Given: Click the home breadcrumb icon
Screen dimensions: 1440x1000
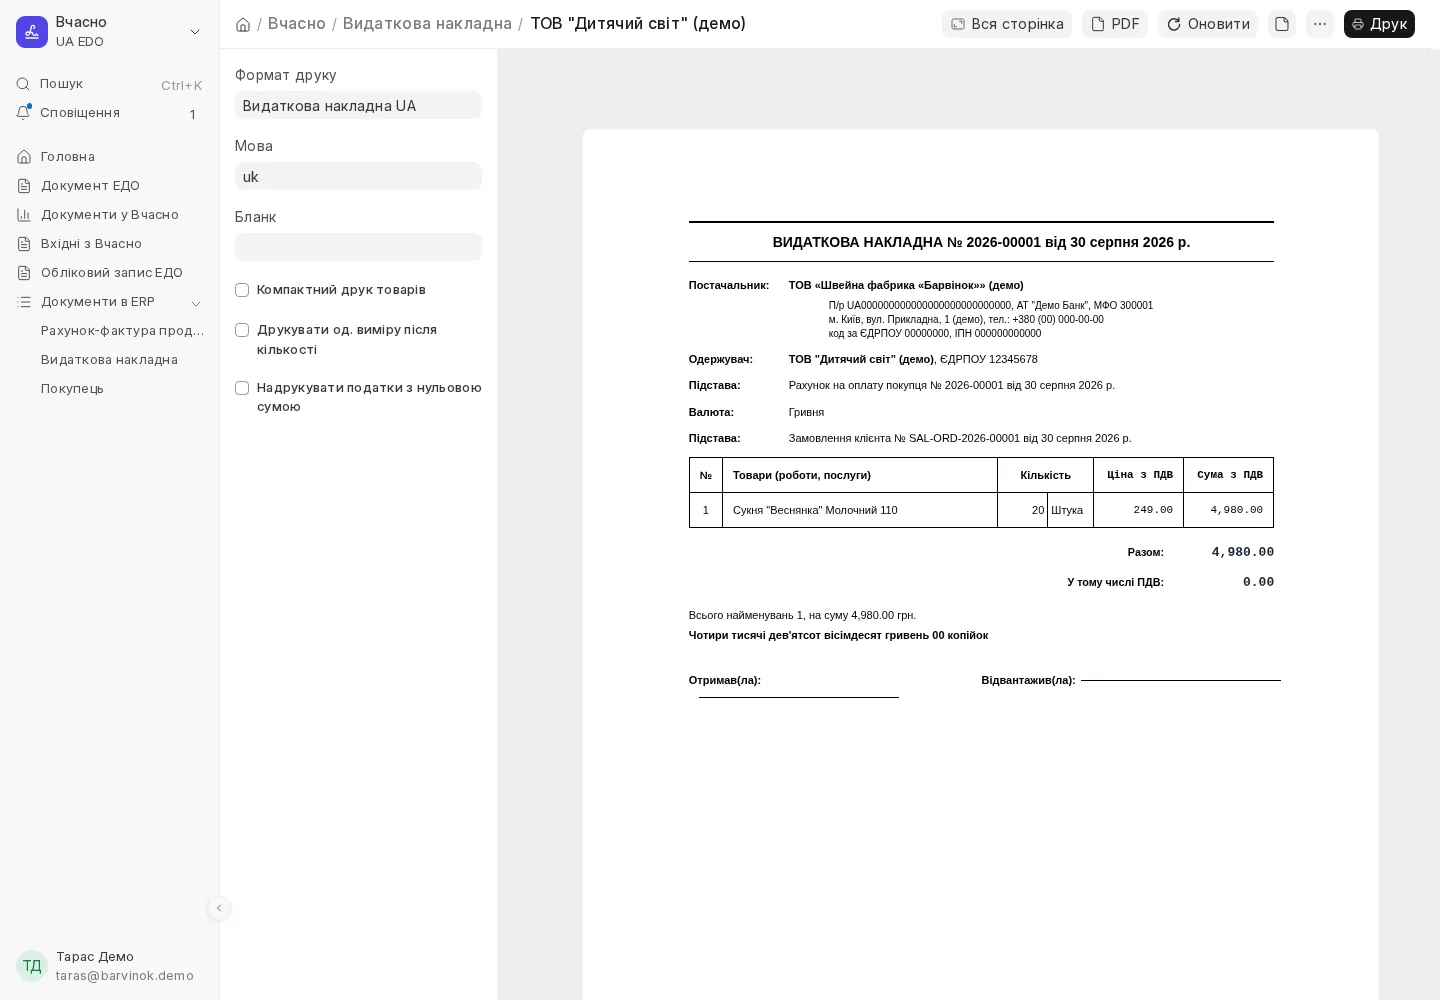Looking at the screenshot, I should (243, 24).
